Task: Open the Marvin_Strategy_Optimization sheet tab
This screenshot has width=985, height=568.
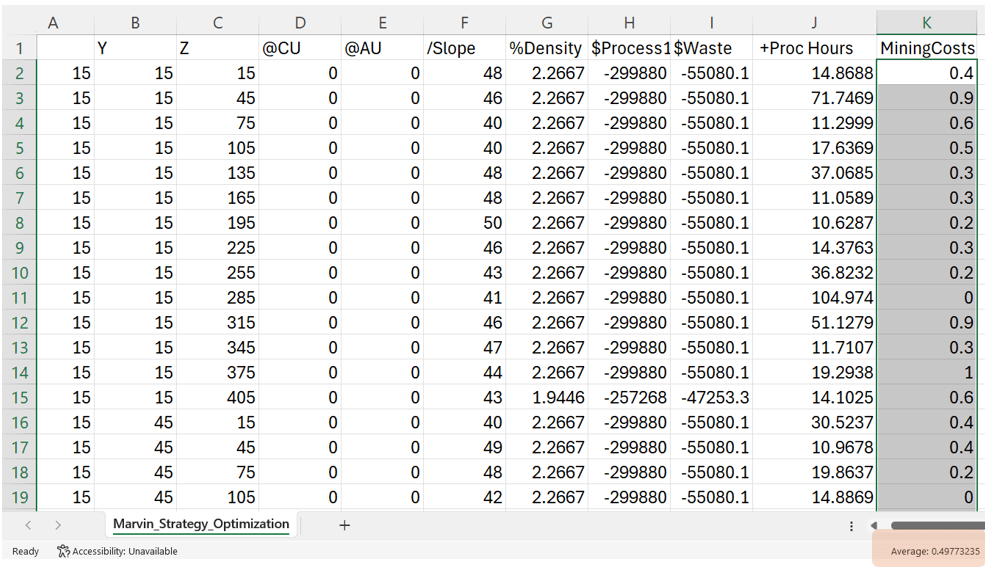Action: (201, 524)
